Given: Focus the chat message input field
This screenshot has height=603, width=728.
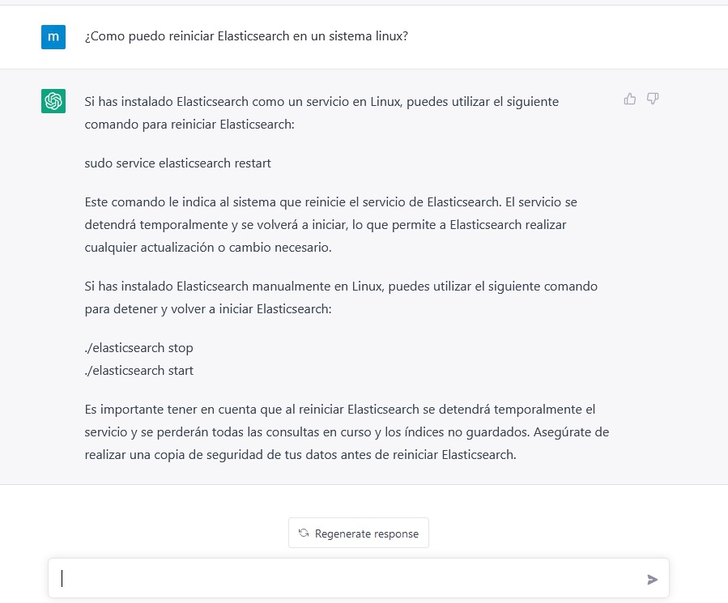Looking at the screenshot, I should [358, 578].
